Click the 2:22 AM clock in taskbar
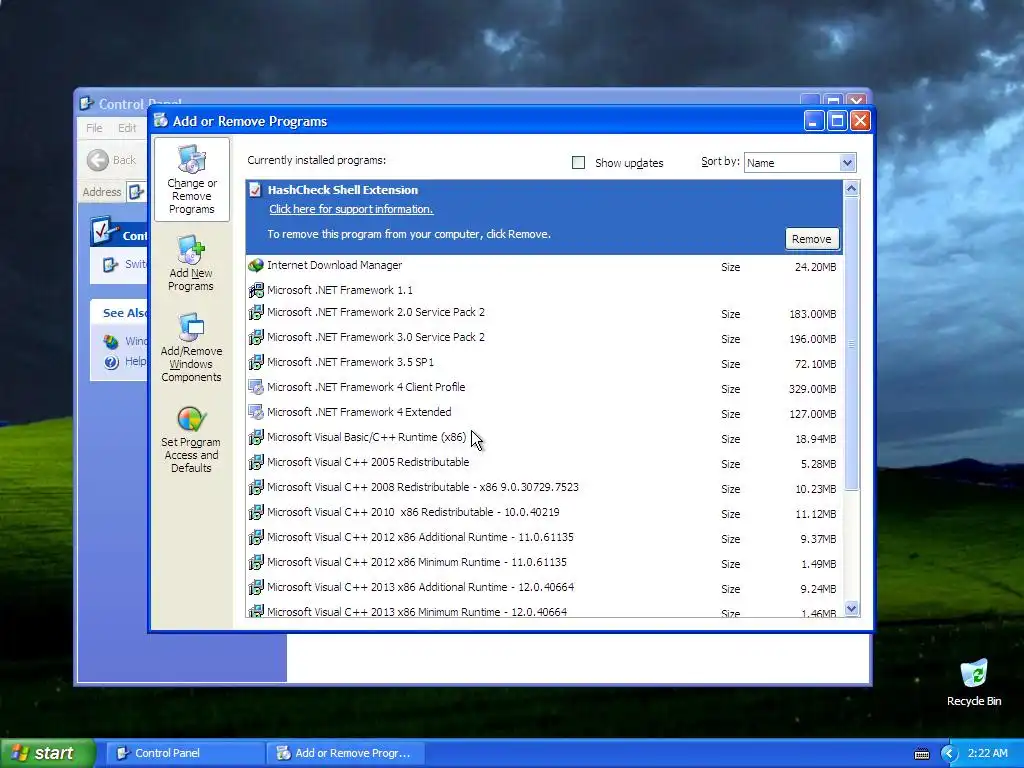 [x=987, y=753]
